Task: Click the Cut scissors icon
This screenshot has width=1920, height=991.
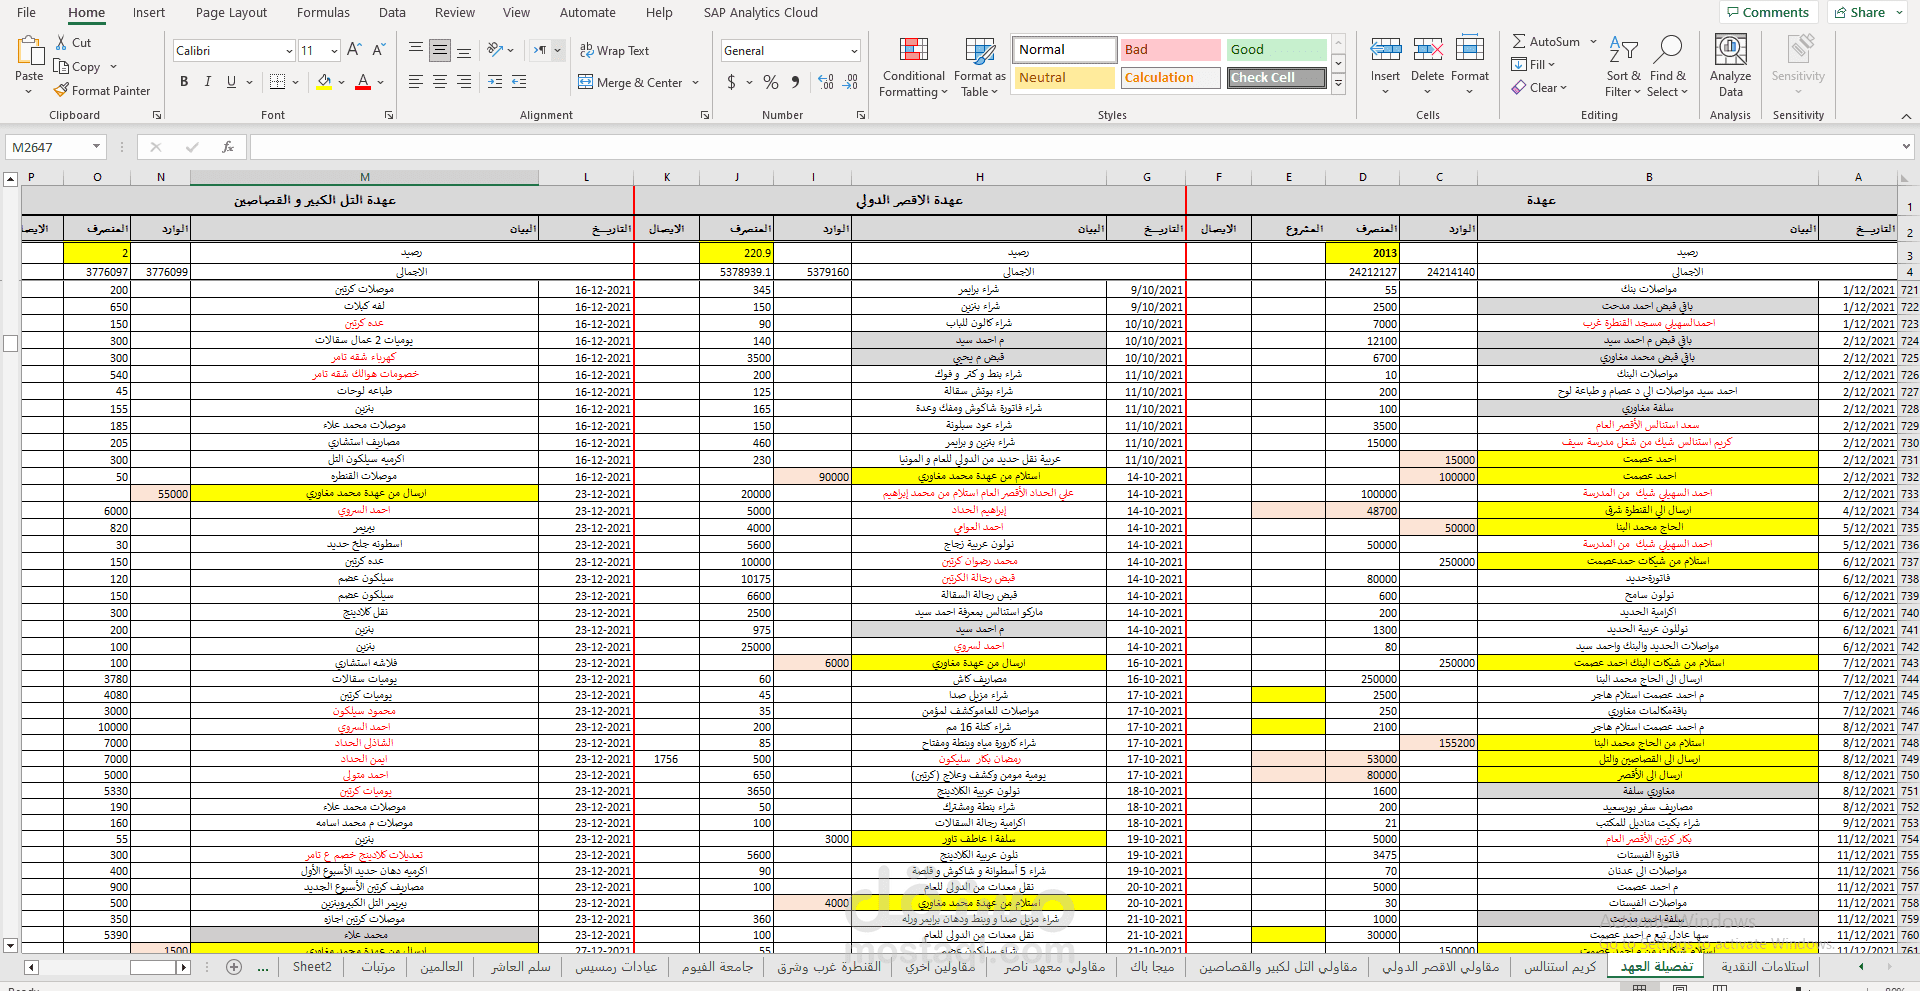Action: tap(62, 43)
